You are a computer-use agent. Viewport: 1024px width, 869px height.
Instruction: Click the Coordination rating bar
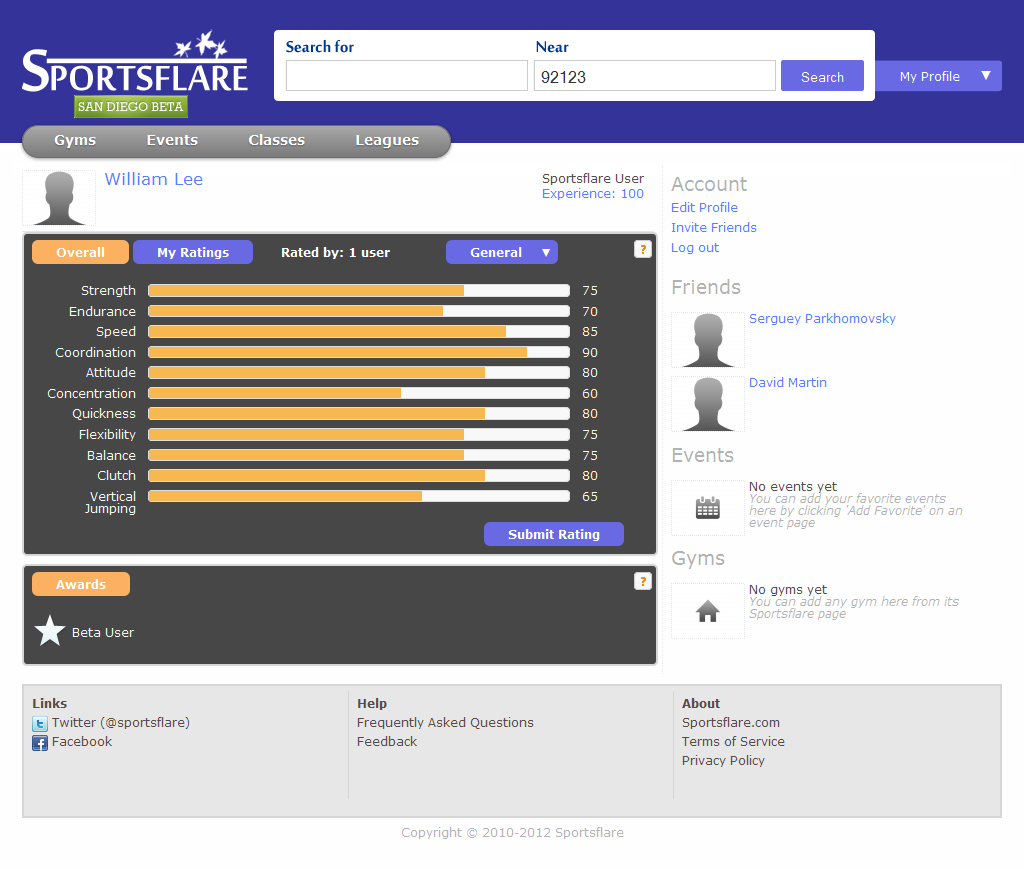(359, 353)
